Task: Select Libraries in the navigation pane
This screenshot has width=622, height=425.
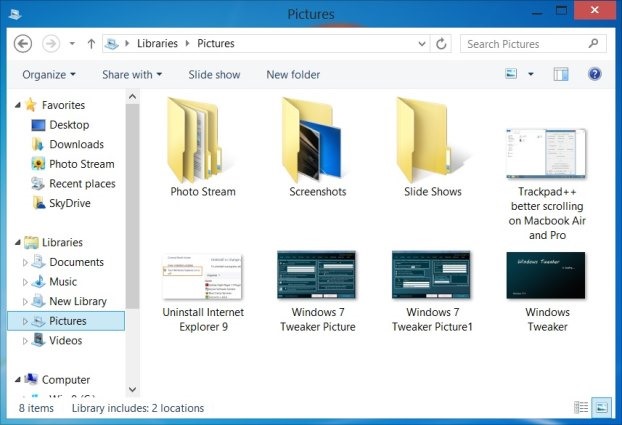Action: 62,242
